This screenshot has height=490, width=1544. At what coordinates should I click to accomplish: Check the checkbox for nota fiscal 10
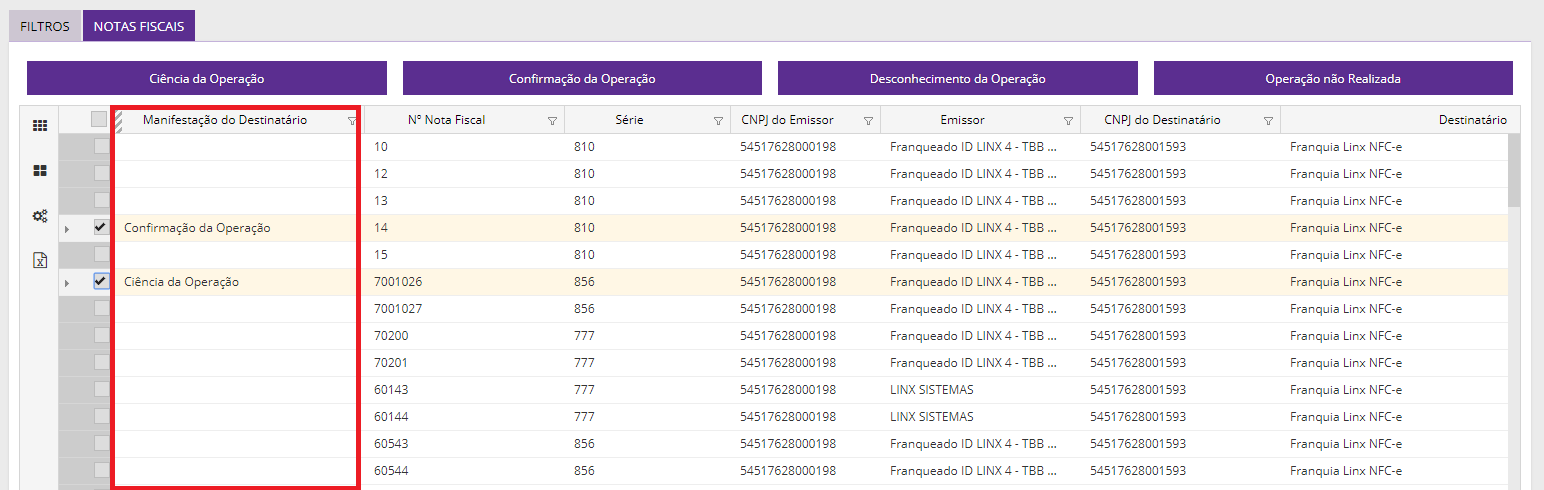(x=100, y=146)
